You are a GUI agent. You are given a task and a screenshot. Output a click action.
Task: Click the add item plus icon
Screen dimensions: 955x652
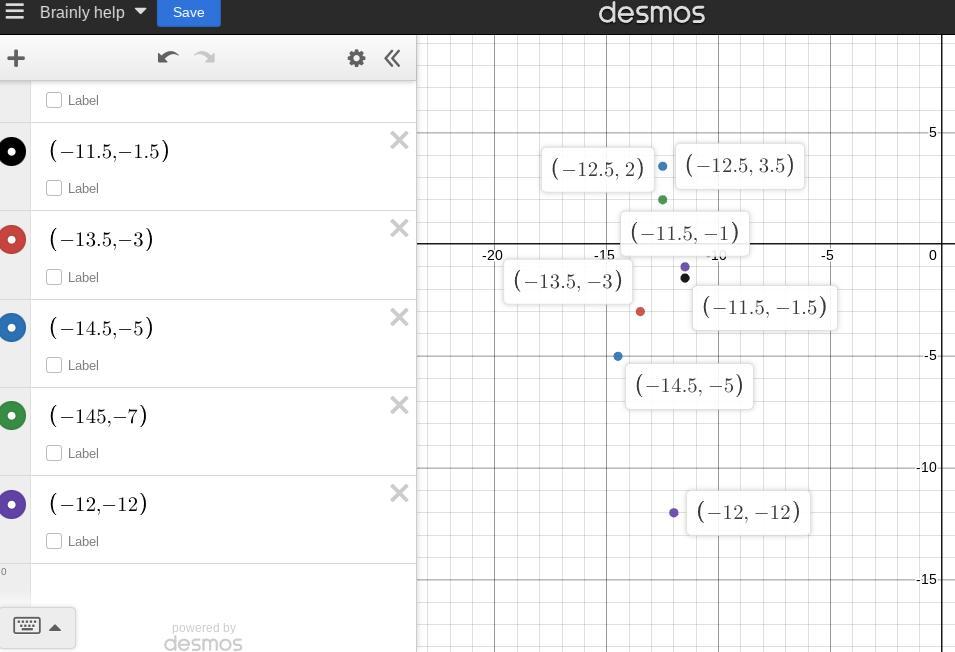(x=16, y=58)
